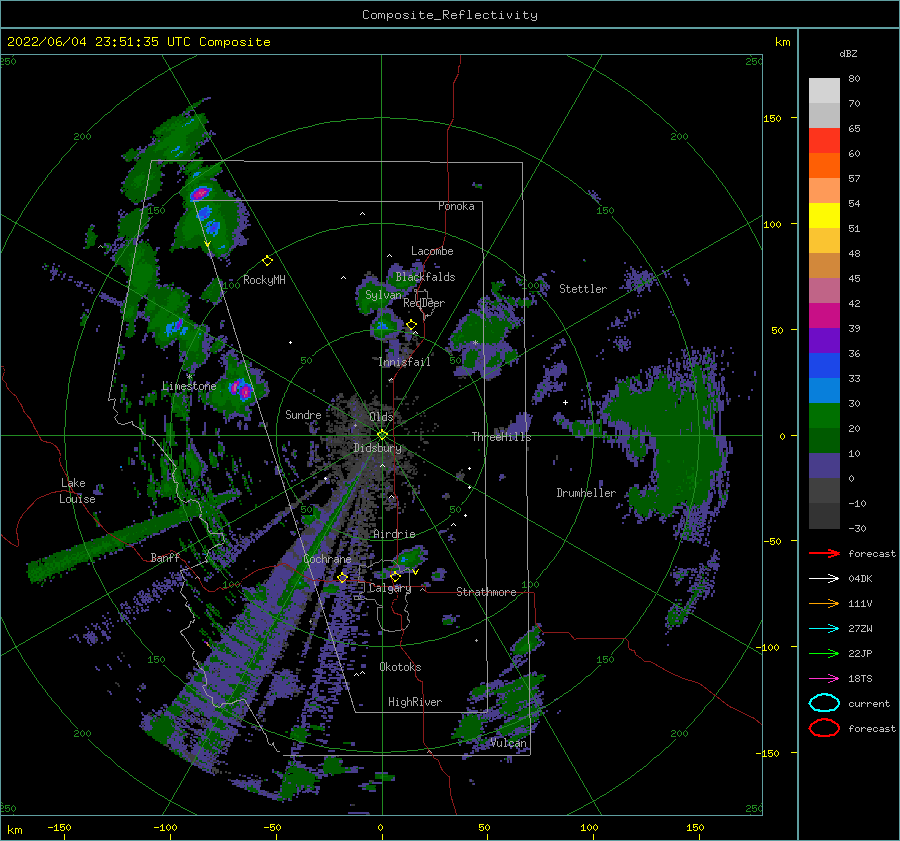The image size is (900, 841).
Task: Click the dBZ legend heading
Action: click(848, 53)
